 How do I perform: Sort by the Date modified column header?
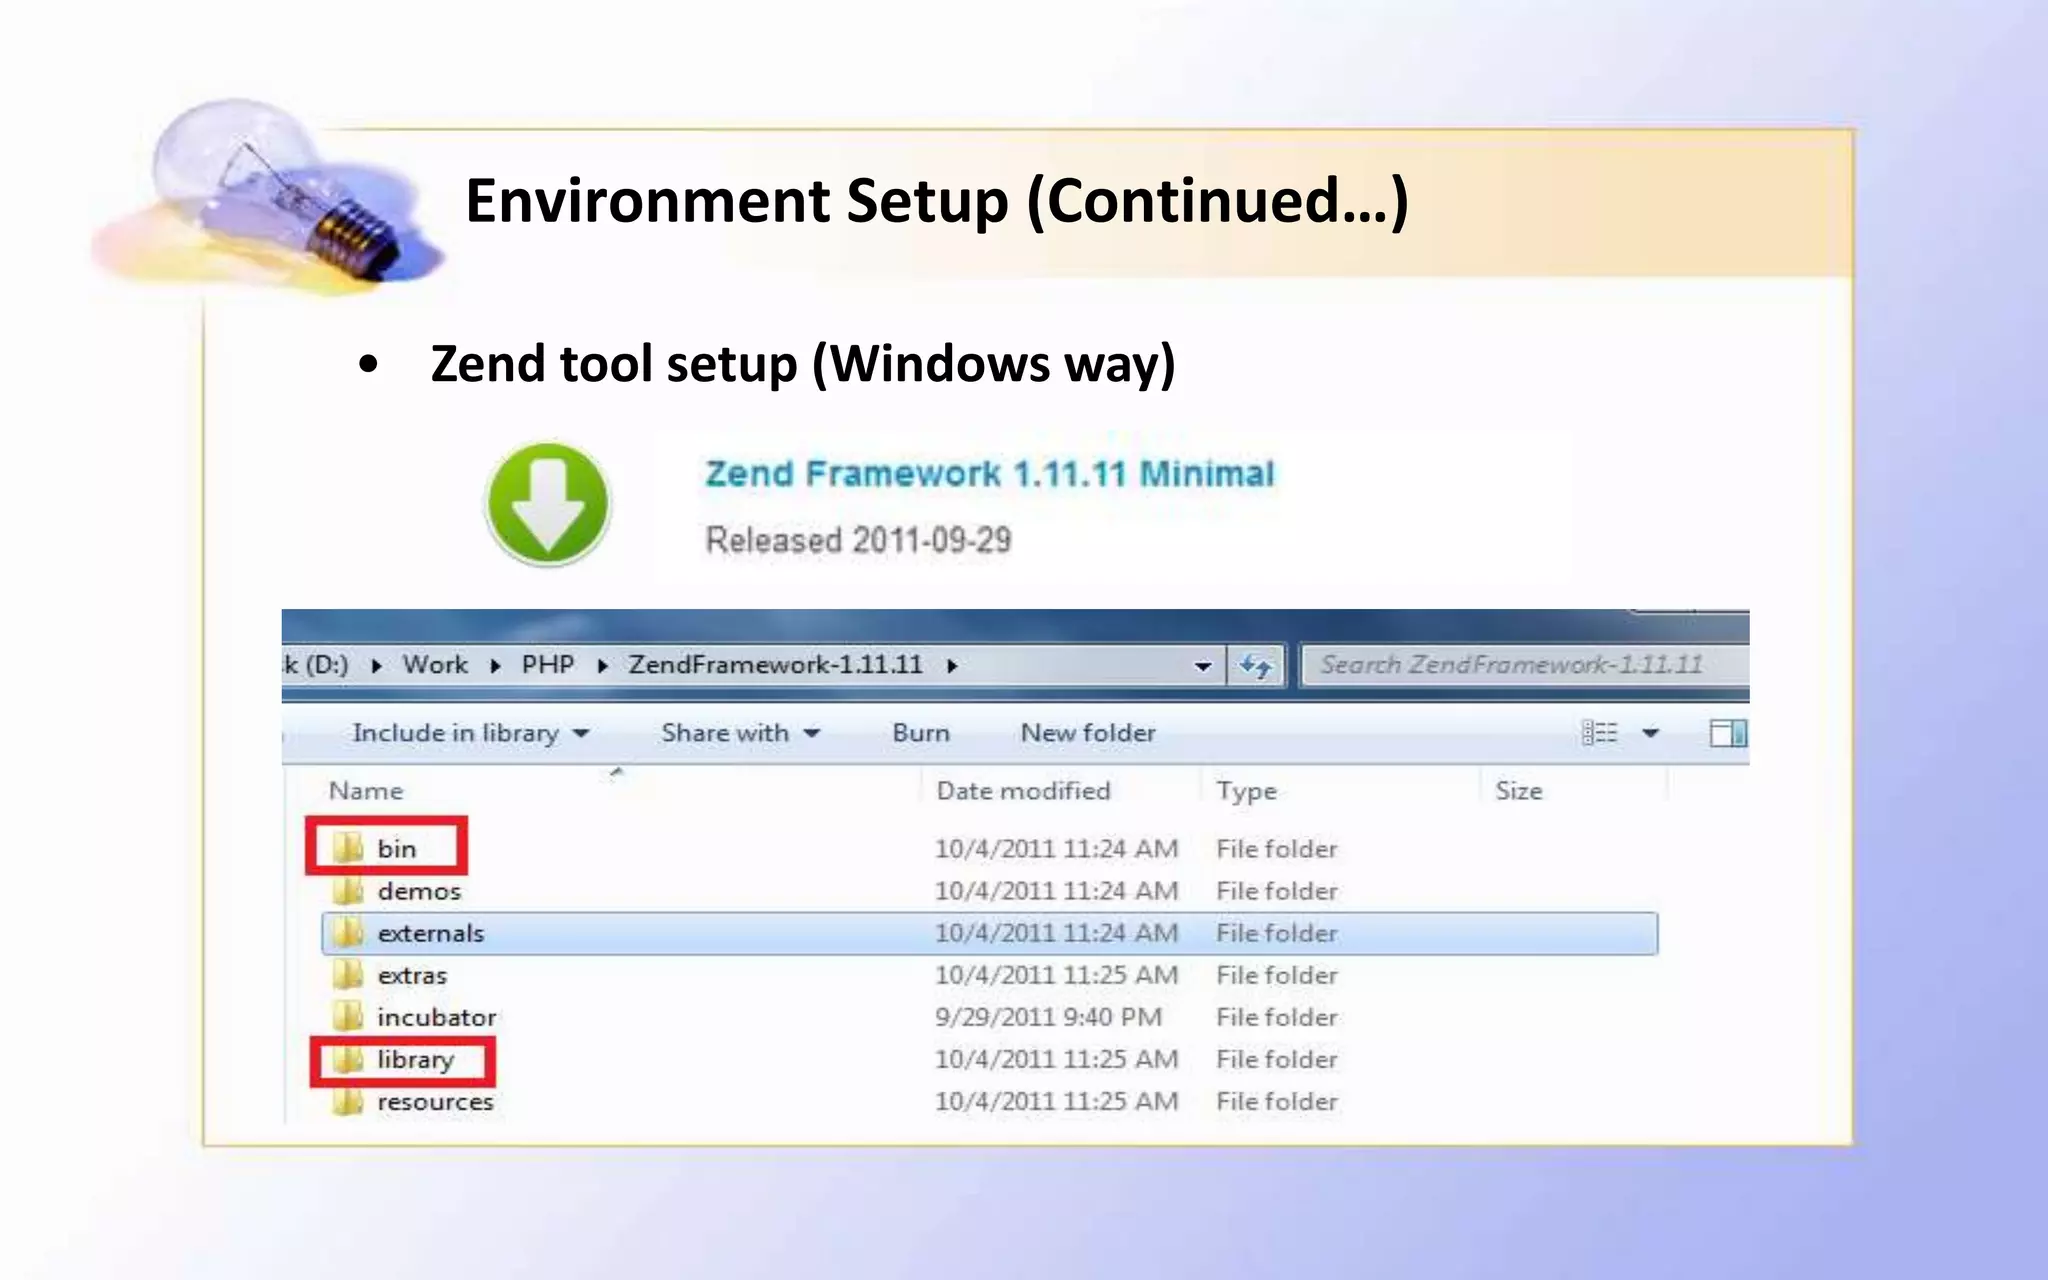point(1023,791)
